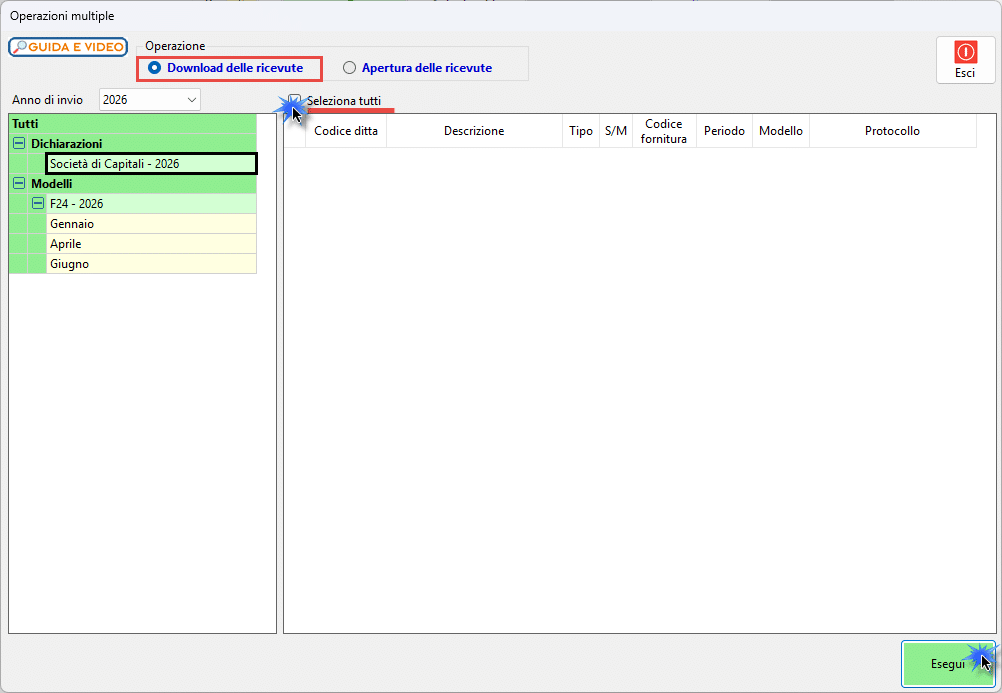Screen dimensions: 1002x693
Task: Open the Guida e Video help button
Action: [68, 47]
